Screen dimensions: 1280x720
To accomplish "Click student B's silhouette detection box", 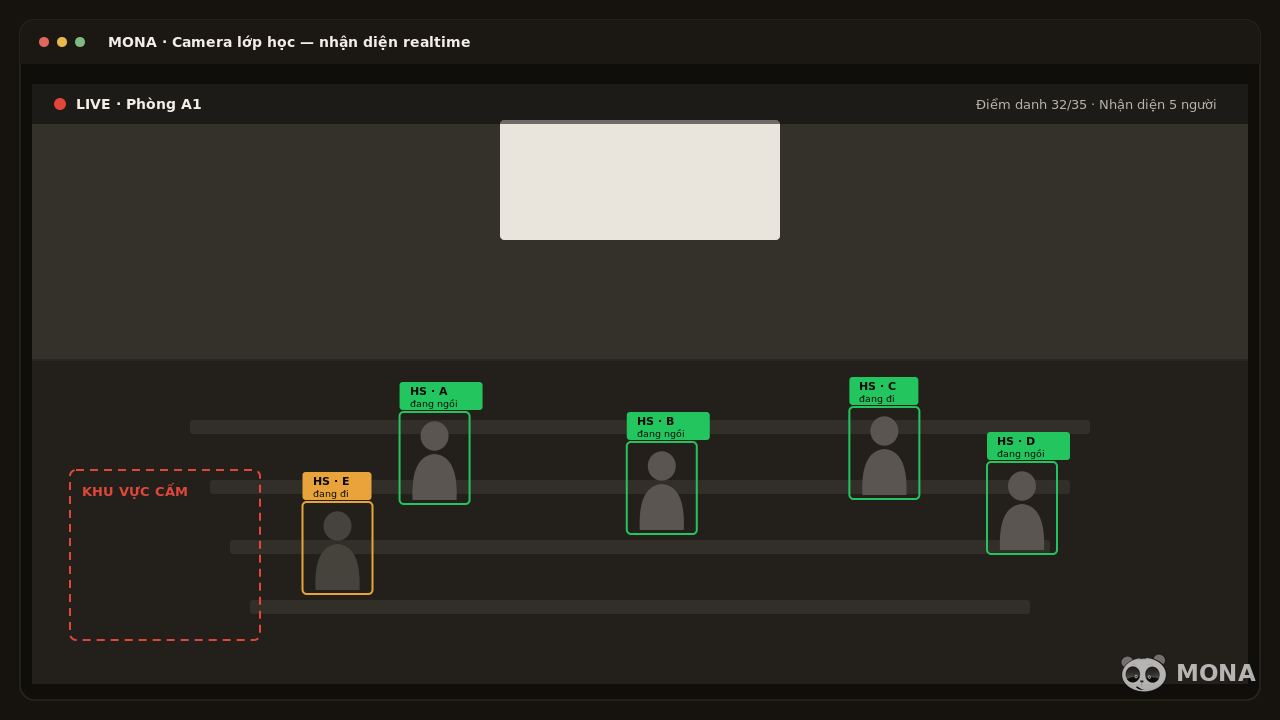I will (x=662, y=488).
